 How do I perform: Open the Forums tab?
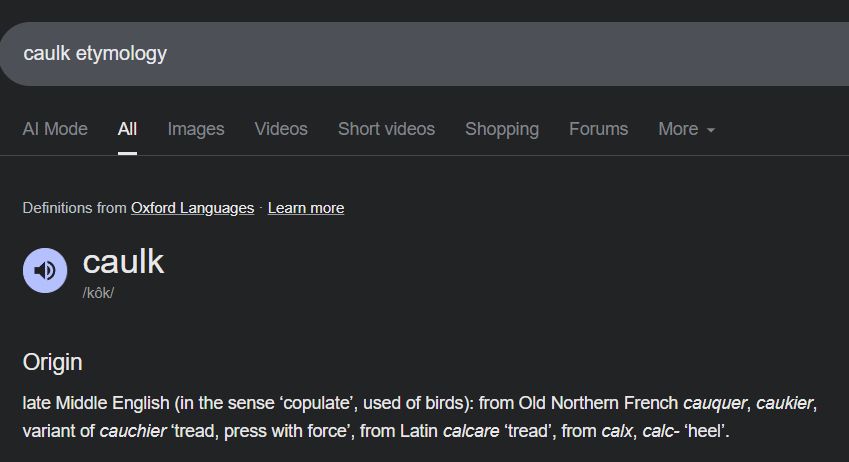tap(598, 129)
